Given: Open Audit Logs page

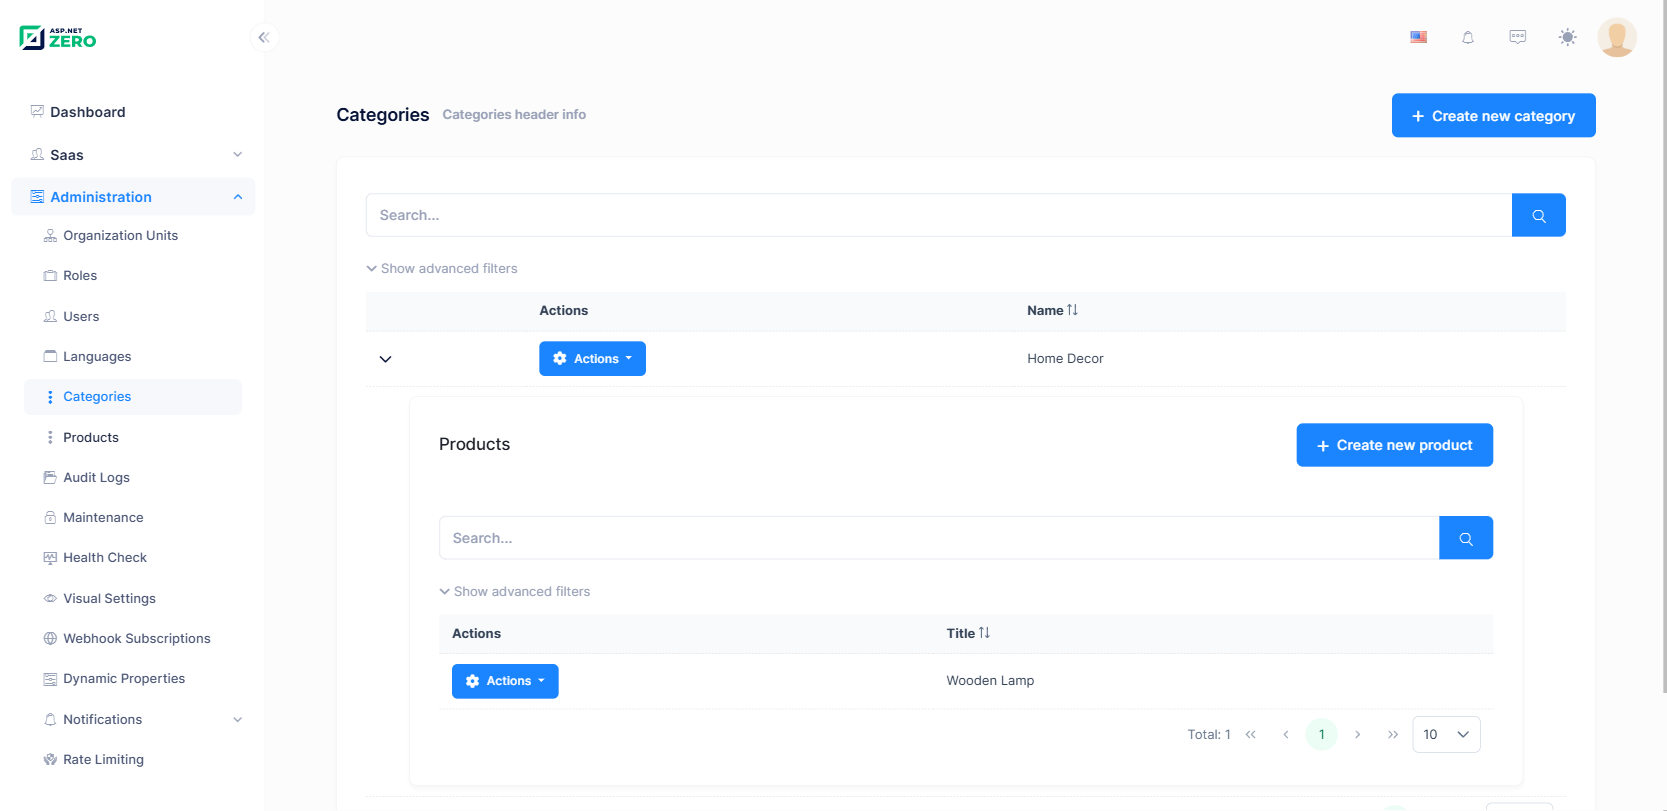Looking at the screenshot, I should [96, 478].
